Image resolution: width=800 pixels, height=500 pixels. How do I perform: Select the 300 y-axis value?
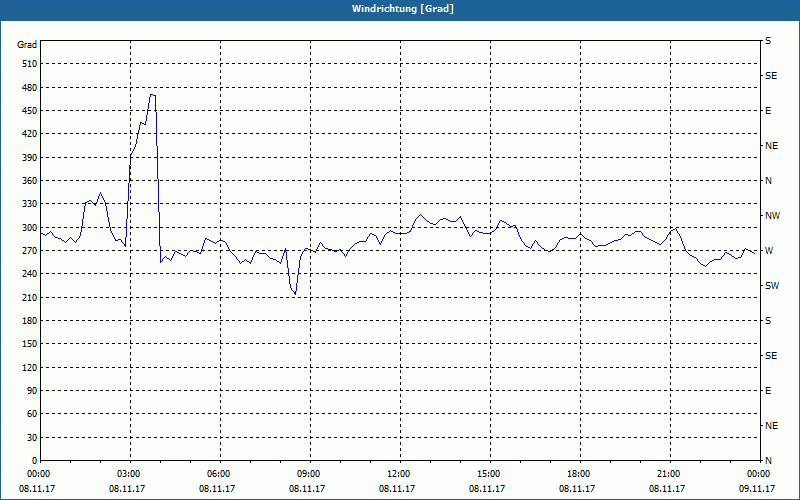click(x=30, y=228)
